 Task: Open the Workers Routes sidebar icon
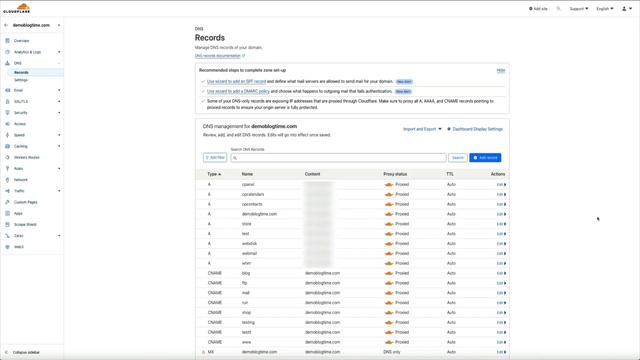point(7,157)
